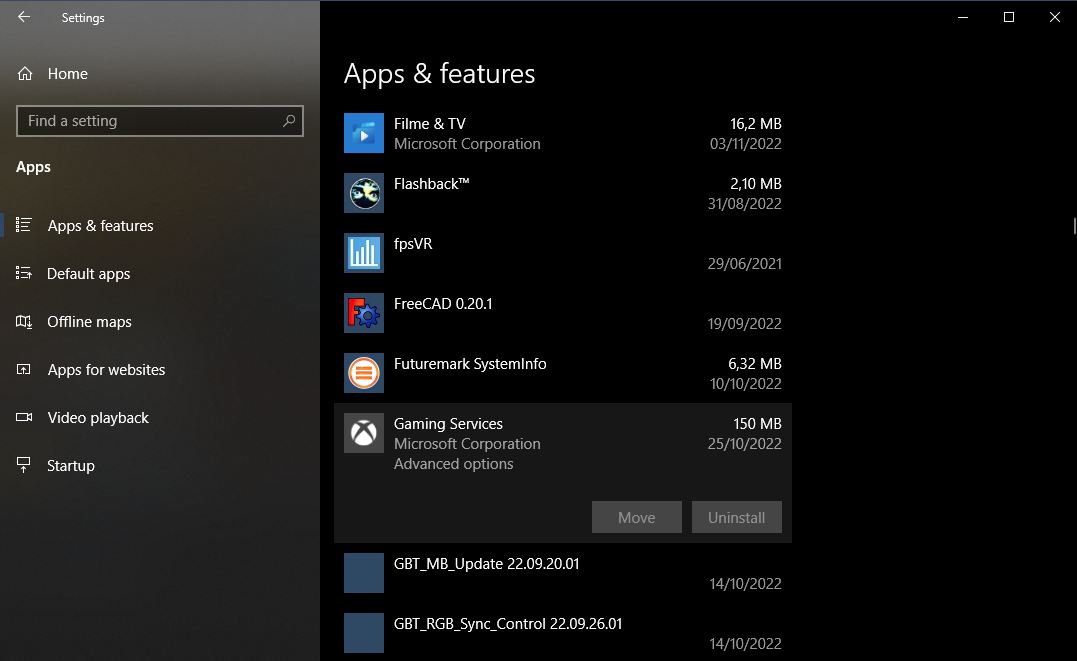Click the Video playback camera icon
Screen dimensions: 1077x661
coord(24,417)
